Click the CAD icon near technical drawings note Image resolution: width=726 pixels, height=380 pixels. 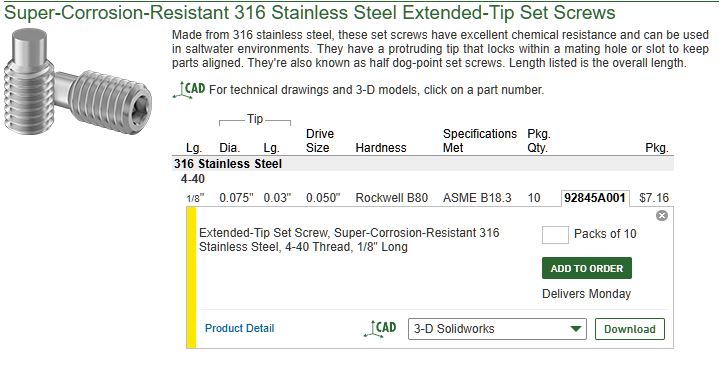[189, 90]
